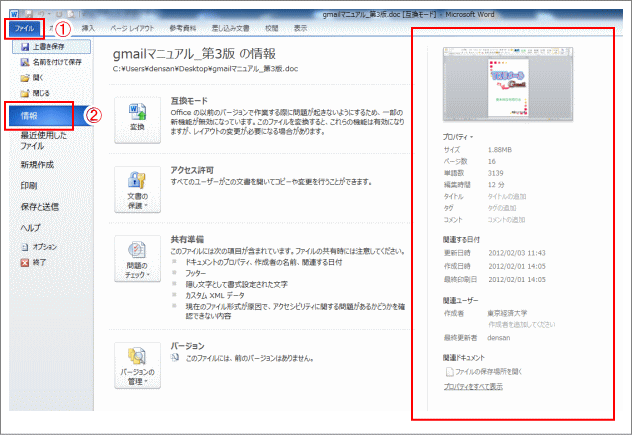Click the 上書き保存 disk icon
This screenshot has height=435, width=632.
[25, 47]
